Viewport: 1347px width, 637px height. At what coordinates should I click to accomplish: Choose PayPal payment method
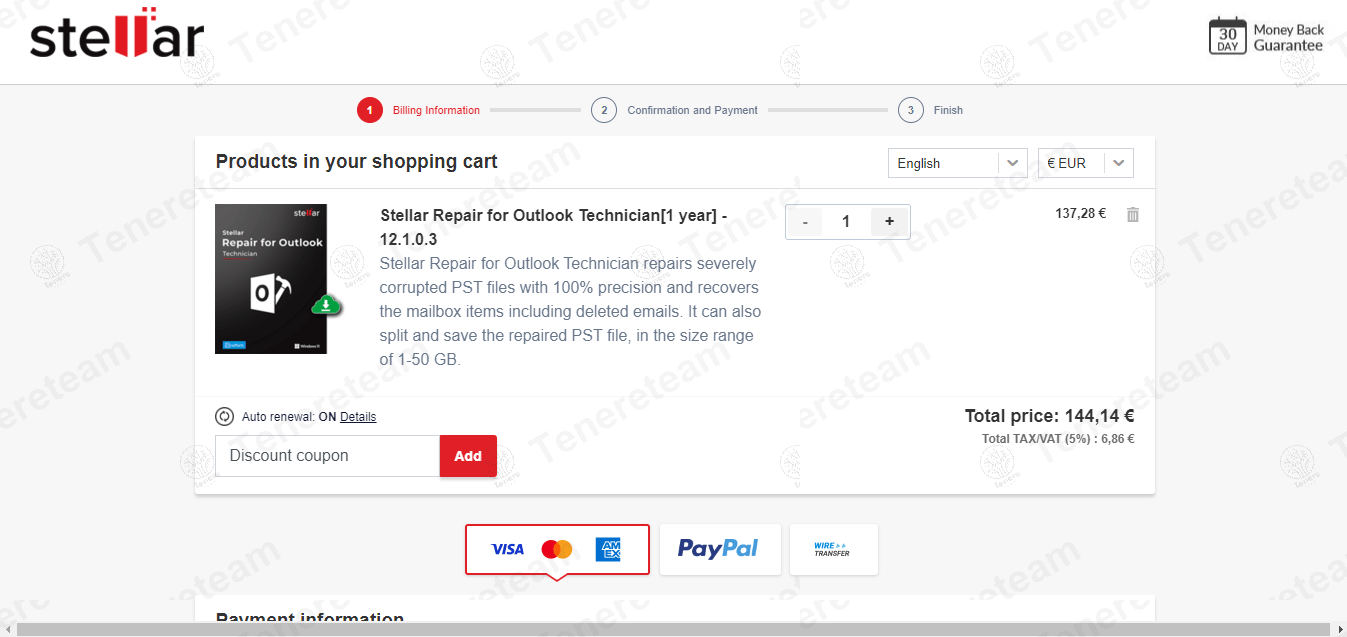pos(720,549)
